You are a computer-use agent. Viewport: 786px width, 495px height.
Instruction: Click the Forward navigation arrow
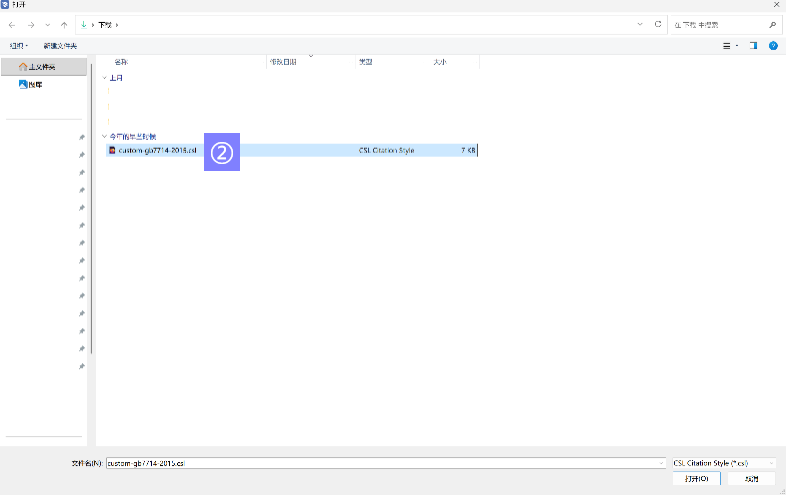click(30, 23)
